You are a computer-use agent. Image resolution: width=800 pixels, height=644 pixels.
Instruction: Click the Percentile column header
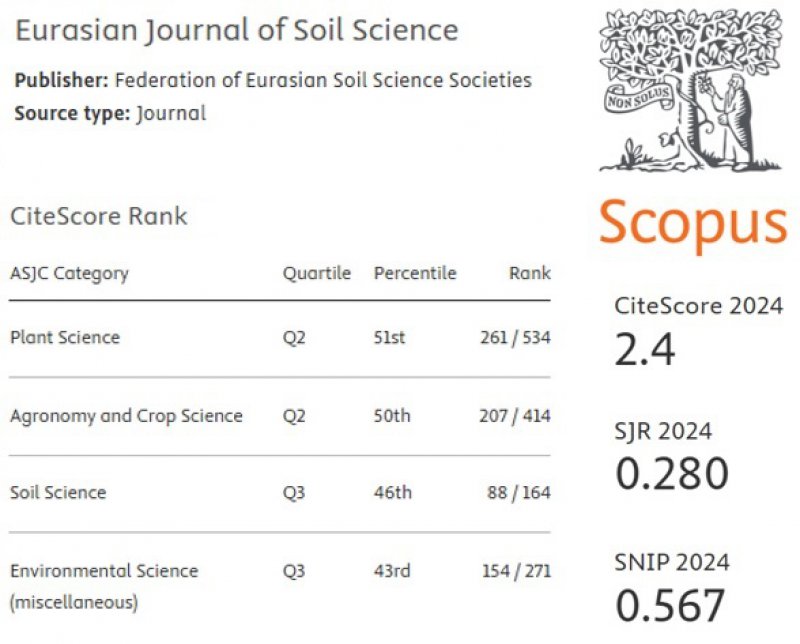click(415, 273)
